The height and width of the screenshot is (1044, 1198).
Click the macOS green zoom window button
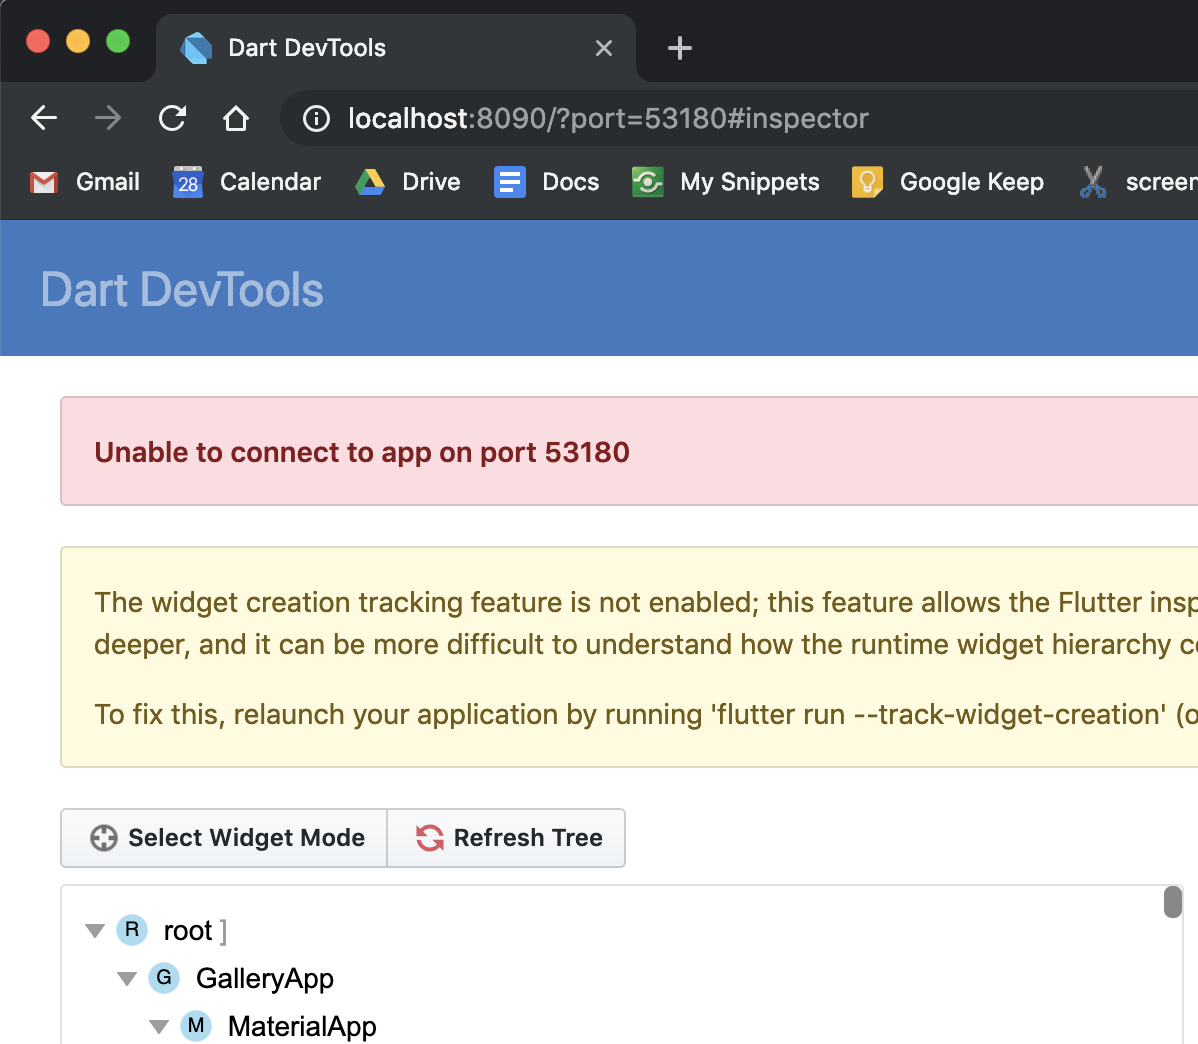[x=118, y=41]
